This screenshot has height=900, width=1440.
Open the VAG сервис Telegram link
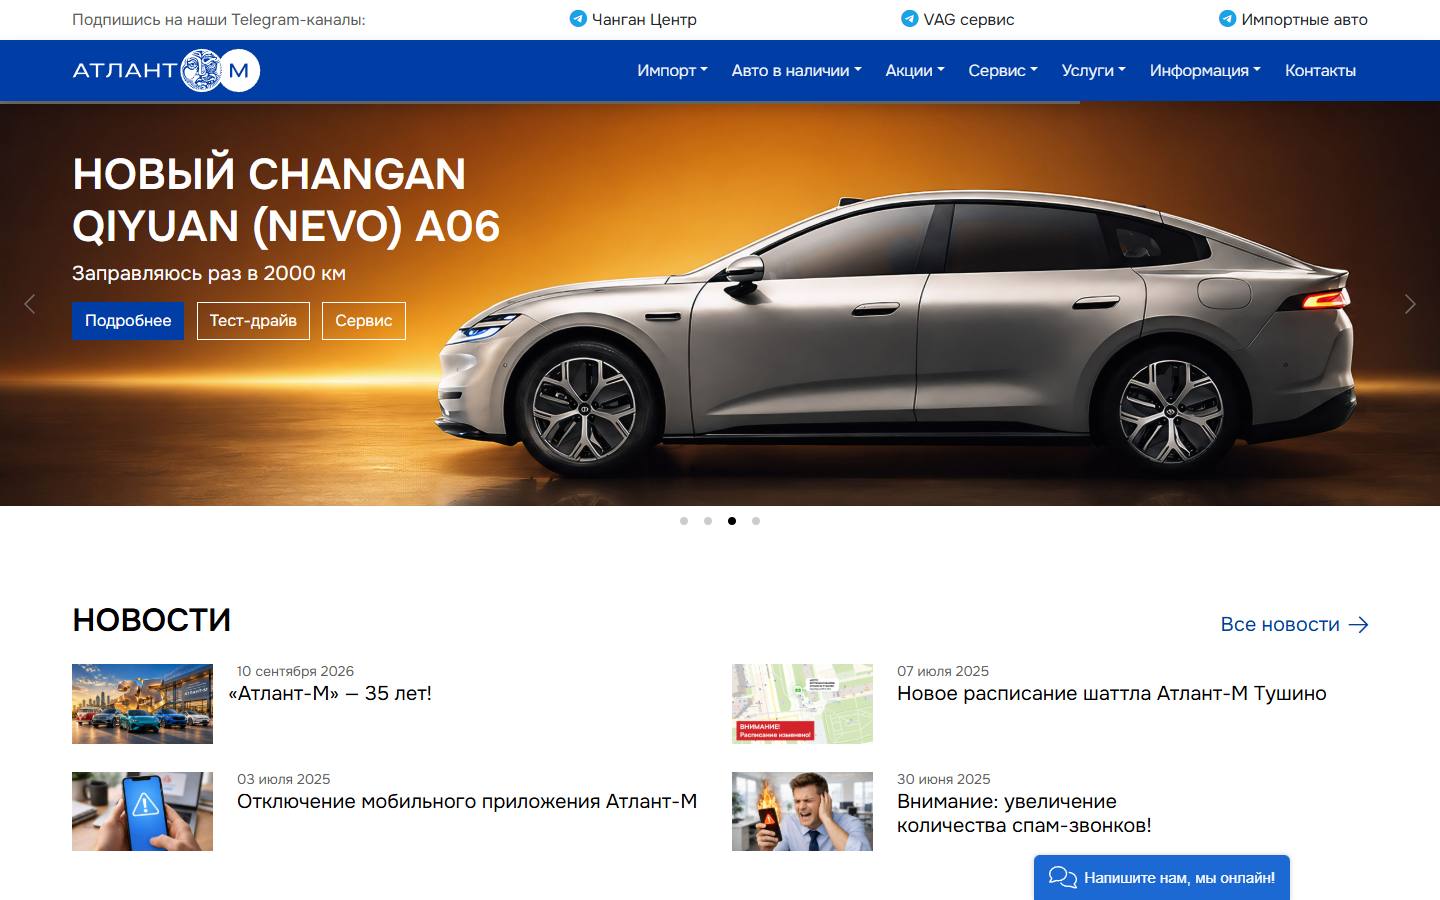pos(958,19)
